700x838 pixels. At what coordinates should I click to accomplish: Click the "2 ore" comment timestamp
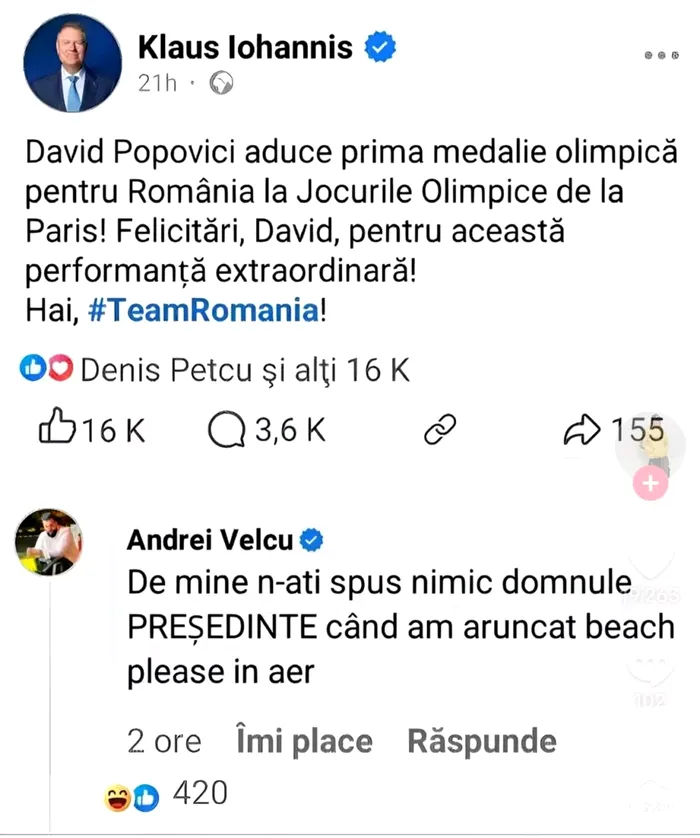164,741
